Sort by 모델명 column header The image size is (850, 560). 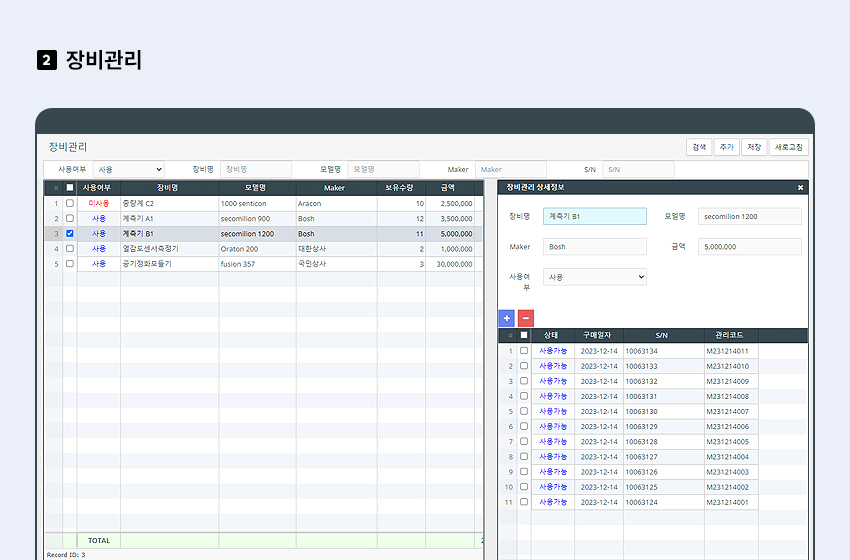point(257,188)
